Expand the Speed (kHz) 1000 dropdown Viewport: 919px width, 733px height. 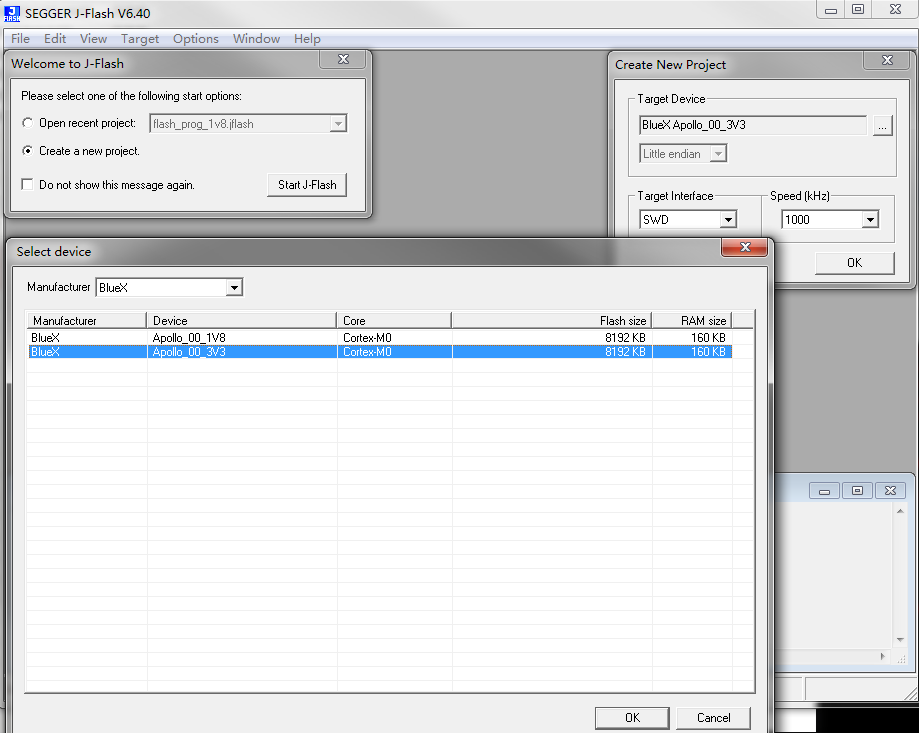pos(870,220)
